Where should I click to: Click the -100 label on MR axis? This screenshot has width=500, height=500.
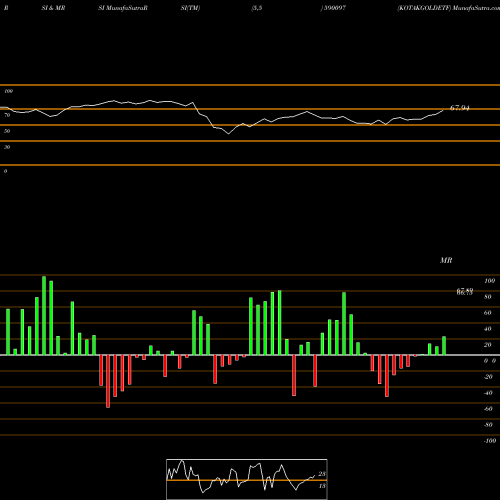point(490,441)
